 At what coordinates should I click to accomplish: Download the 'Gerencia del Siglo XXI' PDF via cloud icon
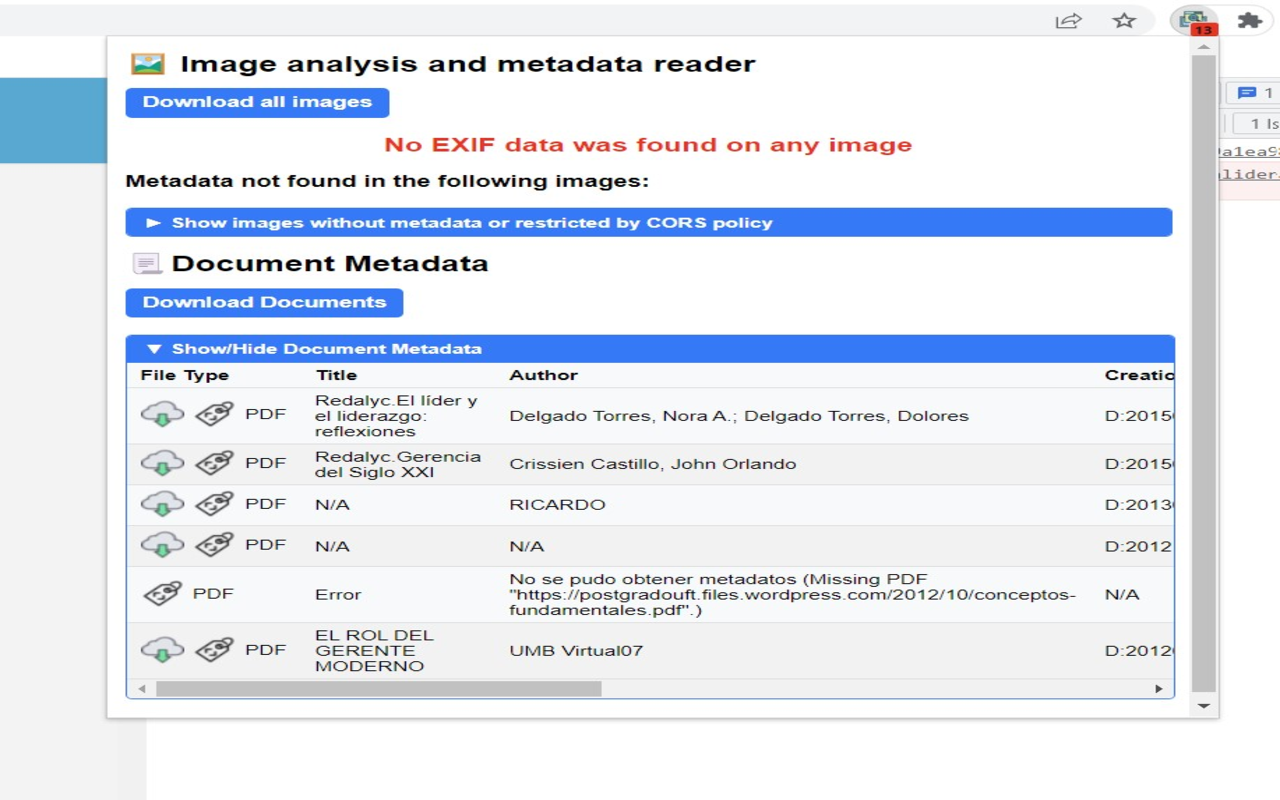click(162, 463)
